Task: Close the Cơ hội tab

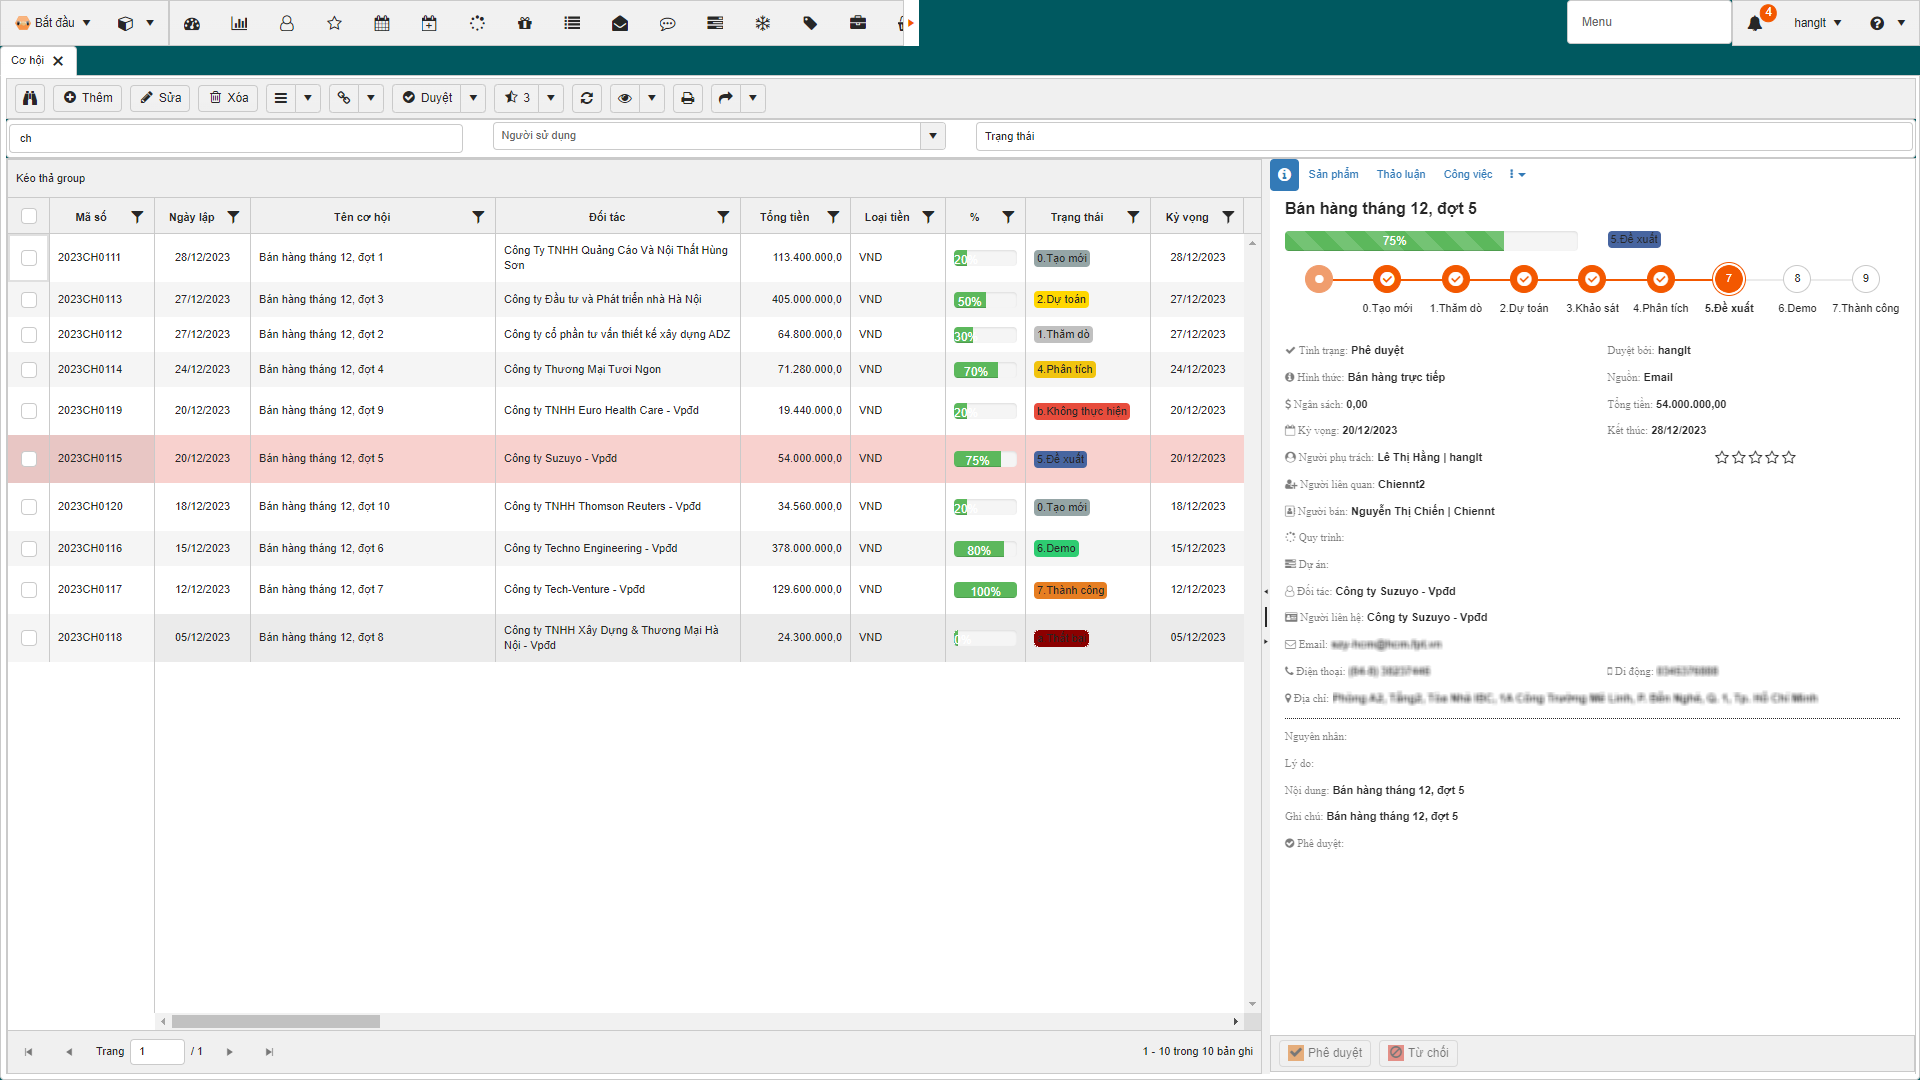Action: click(58, 61)
